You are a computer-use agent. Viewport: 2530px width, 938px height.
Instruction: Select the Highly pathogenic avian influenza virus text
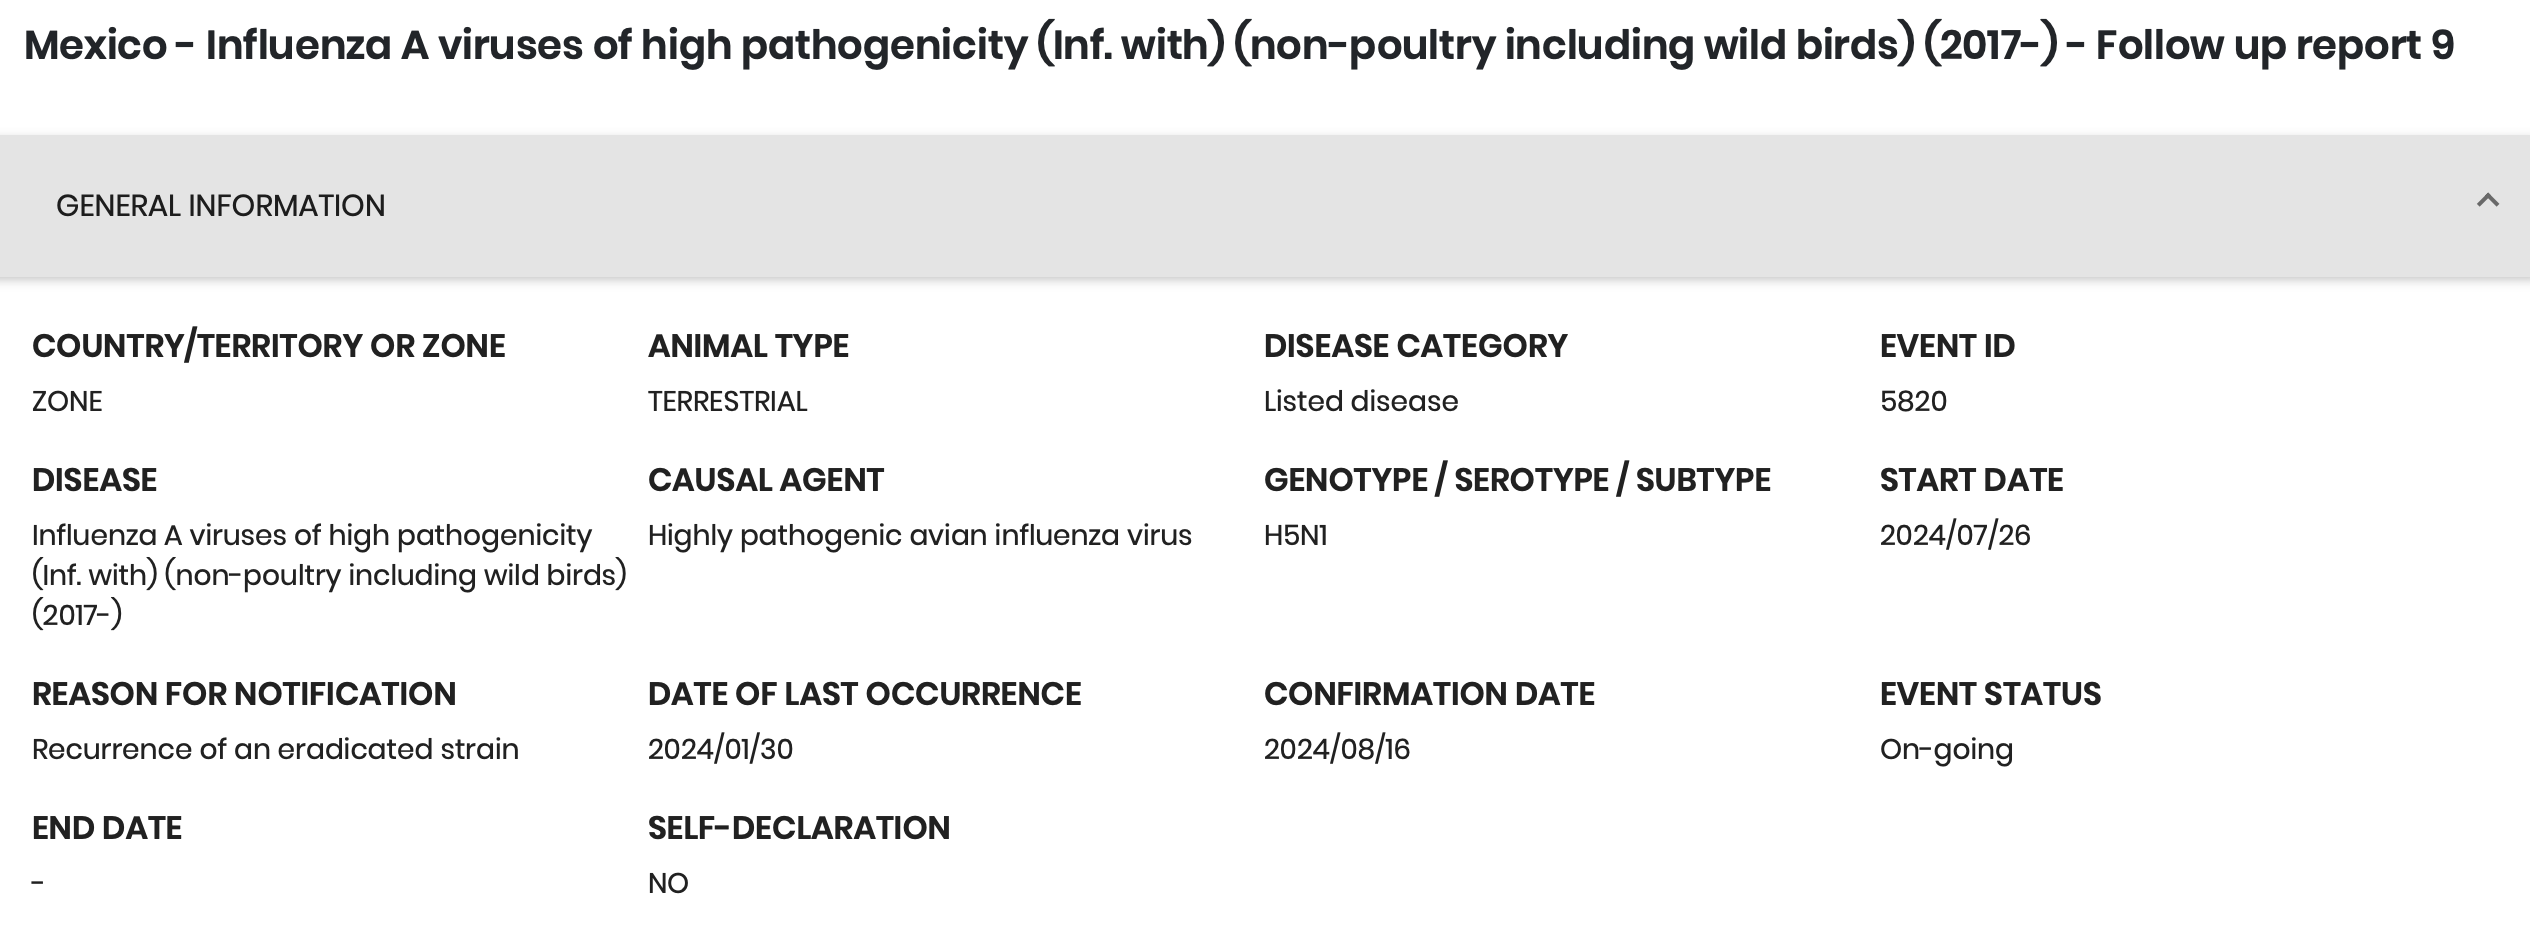click(919, 536)
